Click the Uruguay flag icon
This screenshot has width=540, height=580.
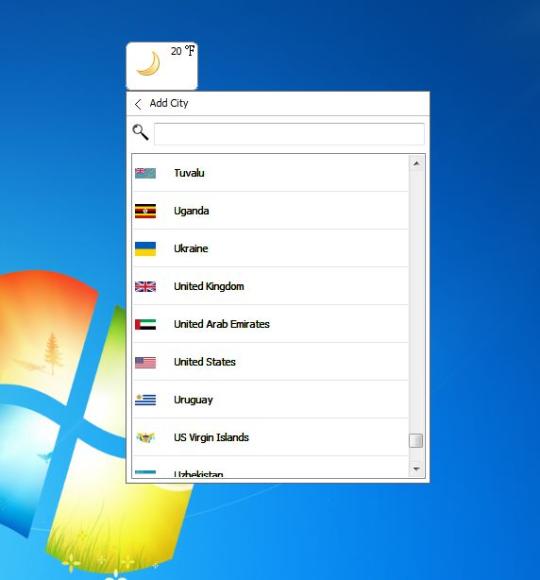(x=145, y=400)
